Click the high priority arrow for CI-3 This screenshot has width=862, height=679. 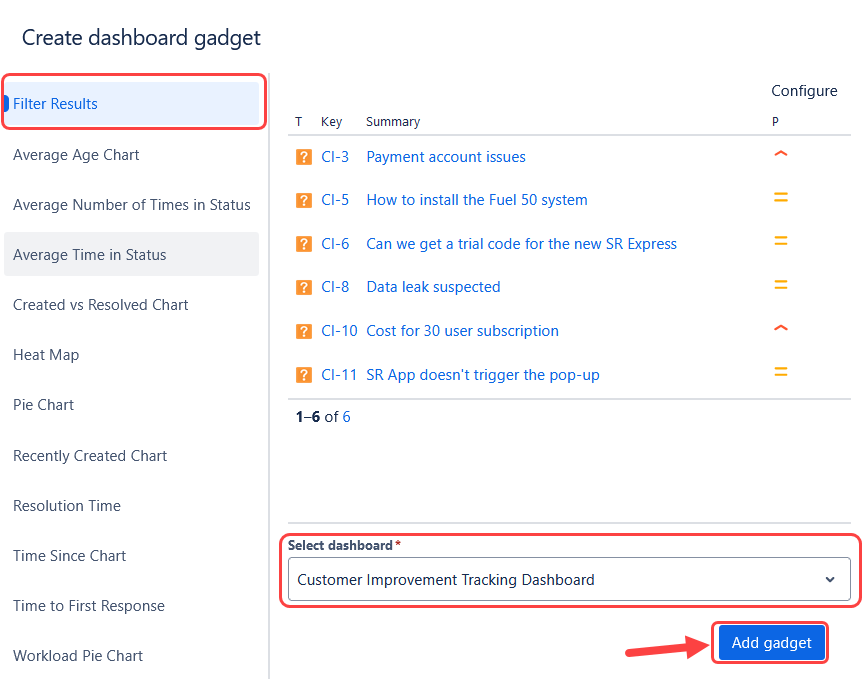tap(781, 154)
